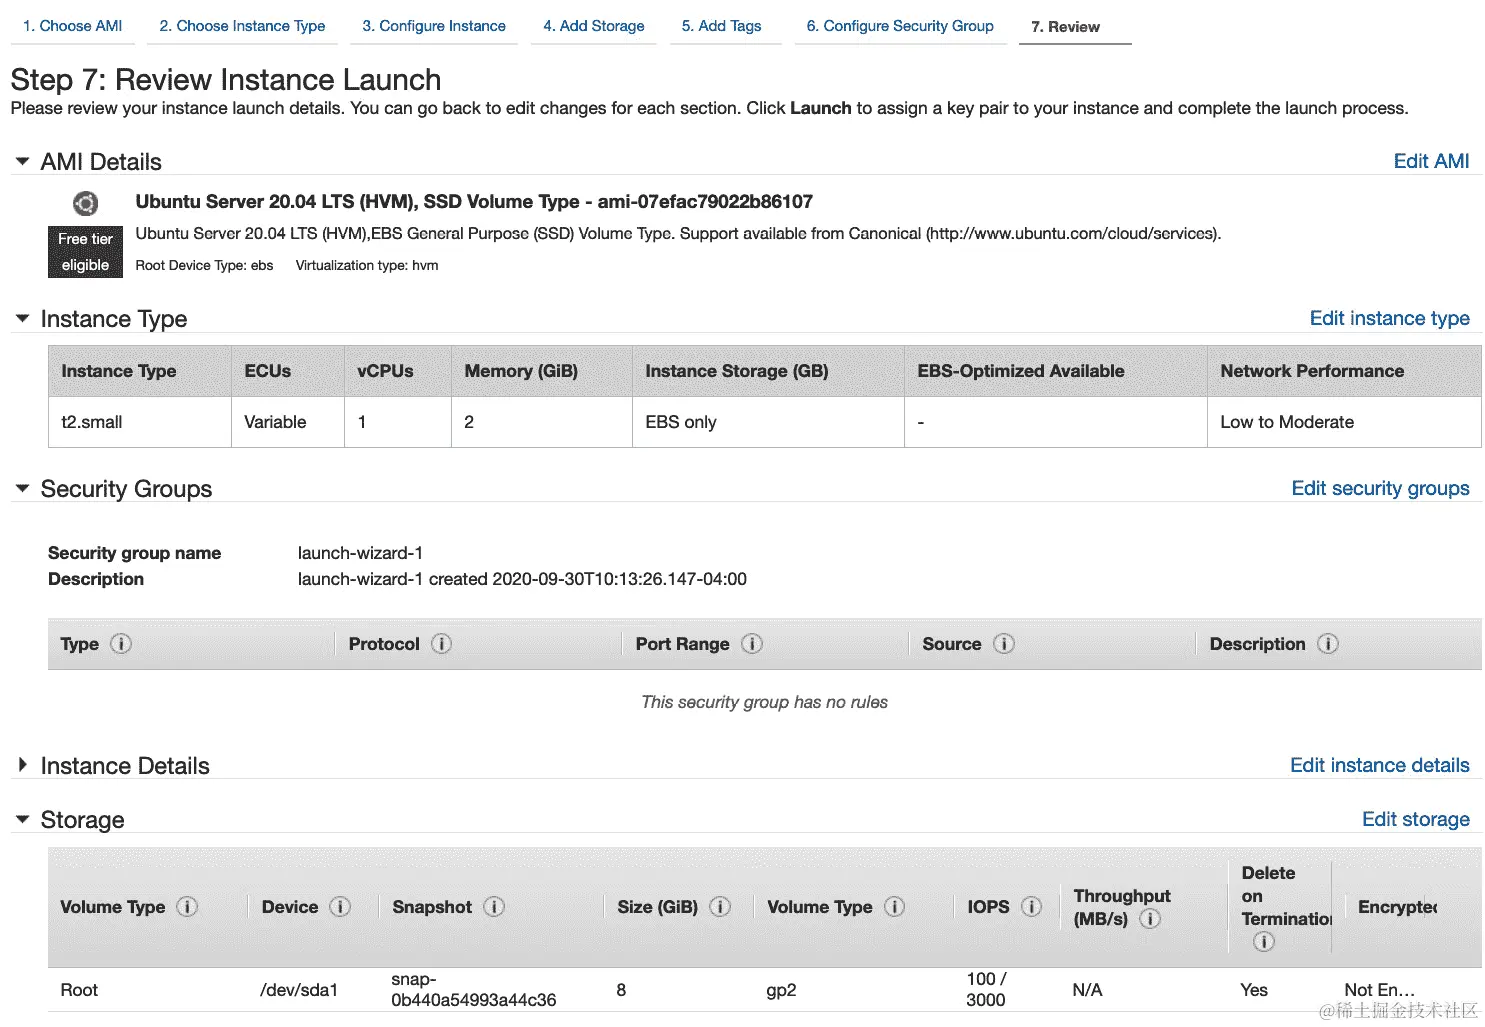Click the N/A throughput cell

(x=1087, y=990)
